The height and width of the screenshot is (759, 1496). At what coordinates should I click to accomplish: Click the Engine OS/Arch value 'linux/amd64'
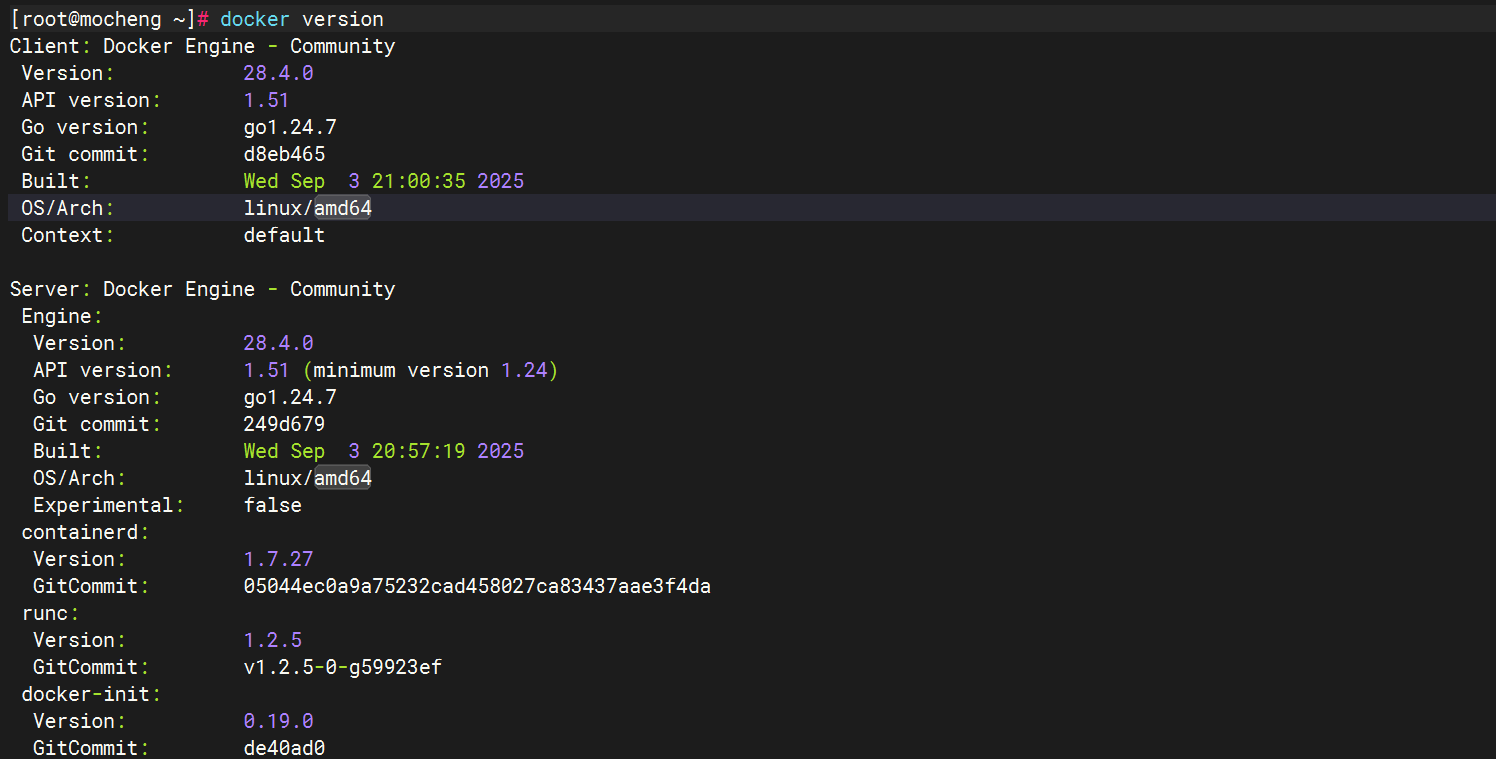[308, 478]
